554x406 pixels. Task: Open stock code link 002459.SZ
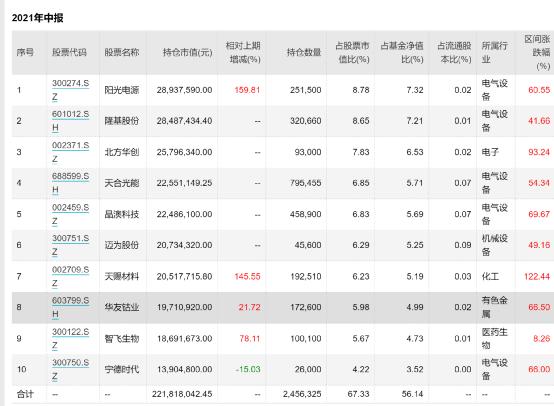pyautogui.click(x=70, y=214)
